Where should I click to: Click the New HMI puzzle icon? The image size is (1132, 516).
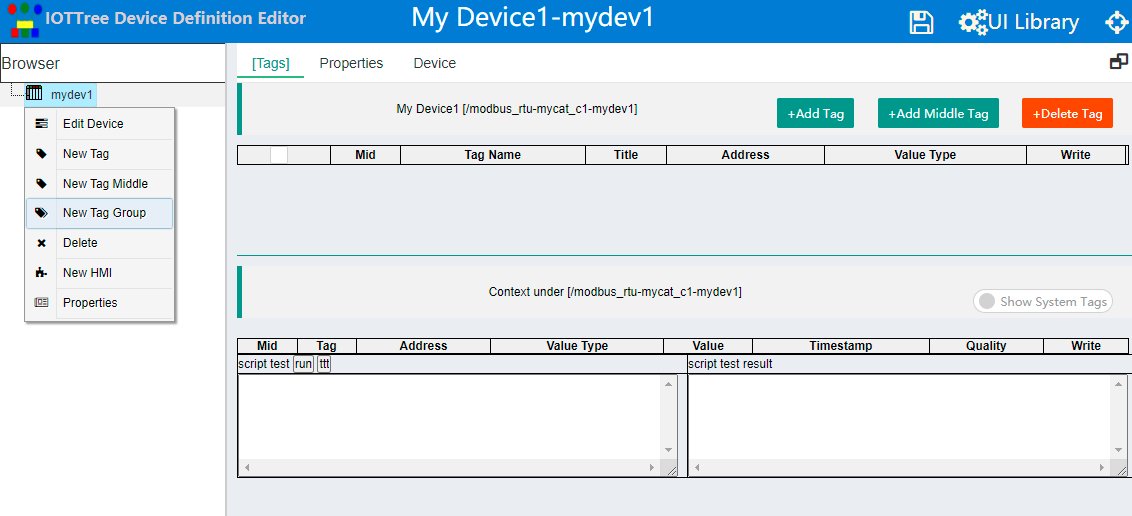[x=41, y=273]
